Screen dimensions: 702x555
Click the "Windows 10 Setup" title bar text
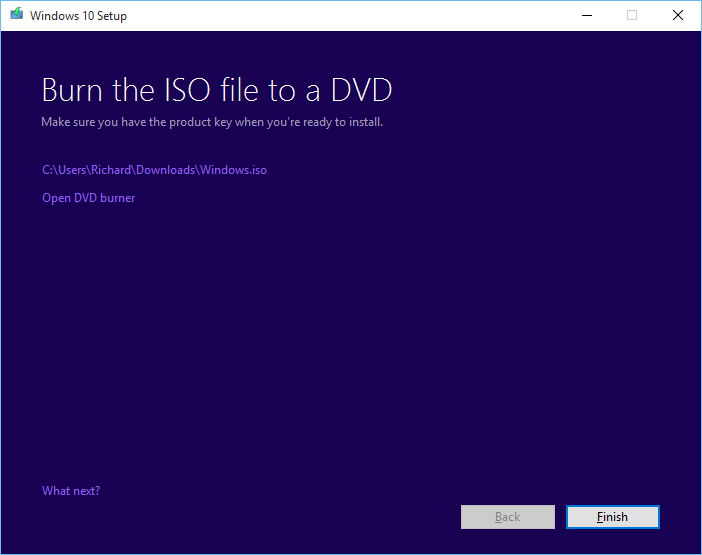click(78, 16)
